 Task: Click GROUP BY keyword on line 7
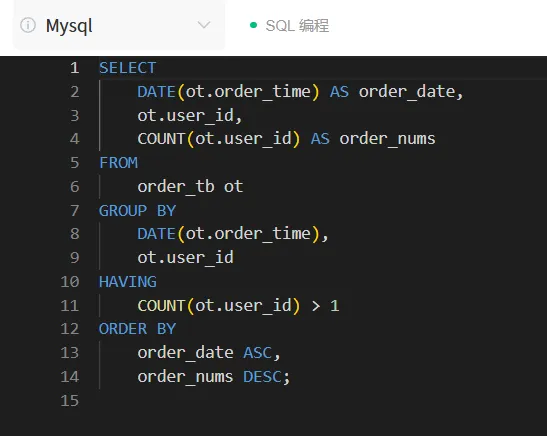[x=137, y=211]
